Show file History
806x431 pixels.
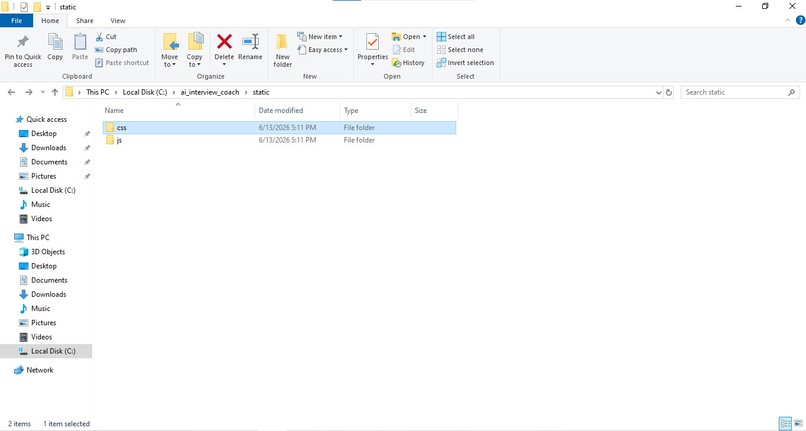point(408,63)
